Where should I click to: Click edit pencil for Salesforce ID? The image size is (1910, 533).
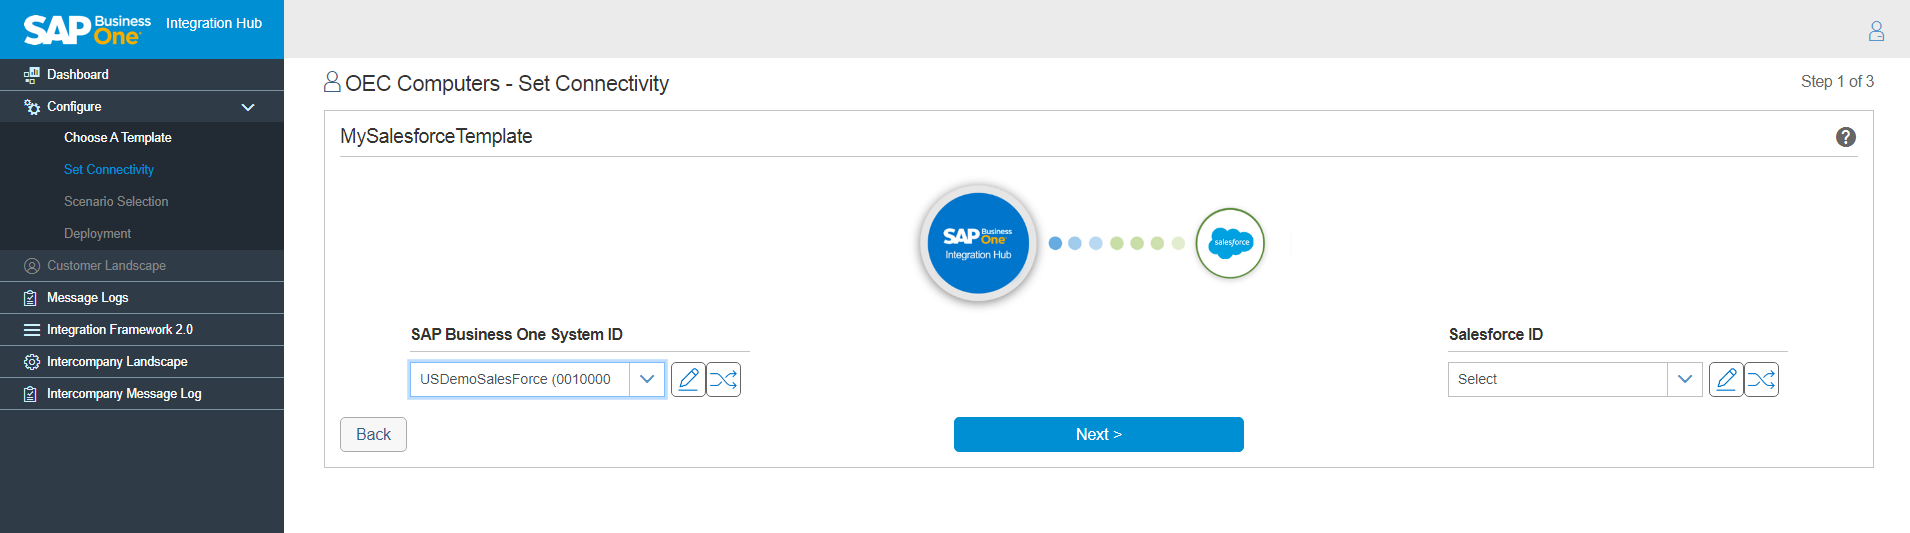point(1726,380)
